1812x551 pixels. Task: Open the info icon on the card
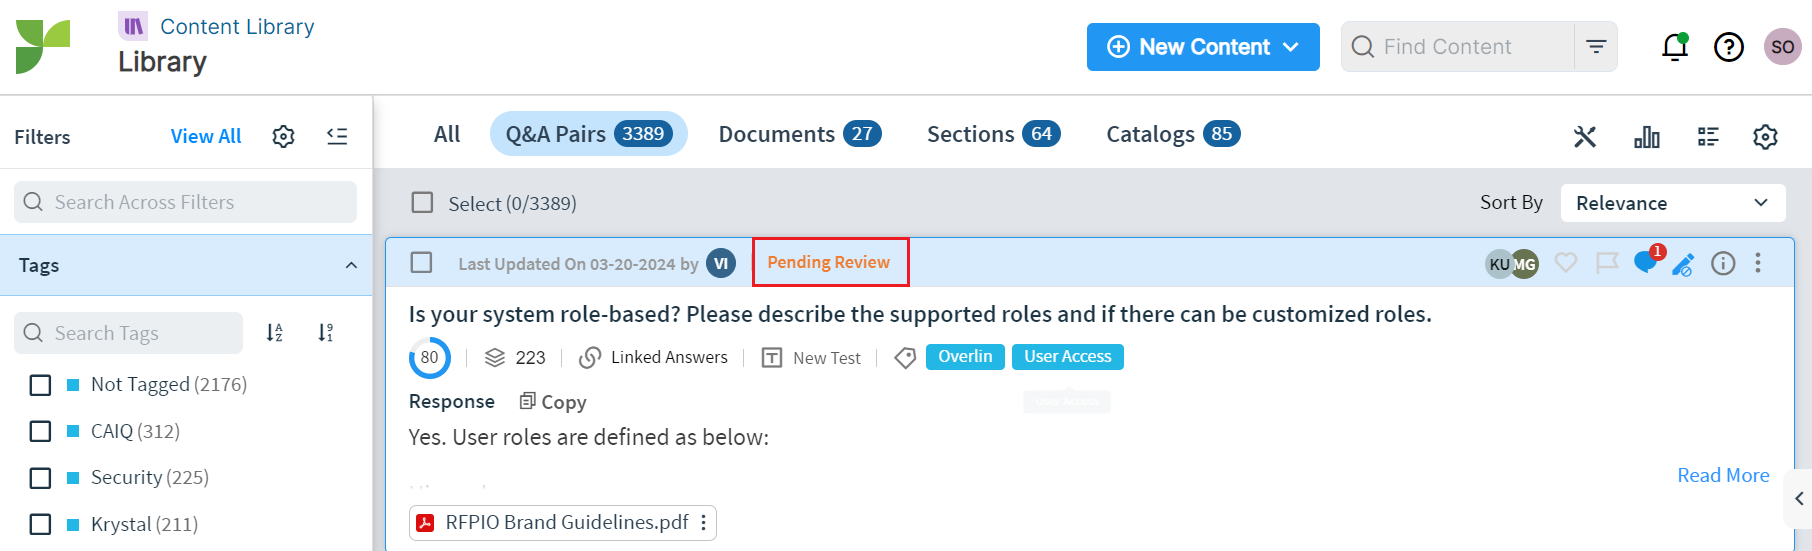coord(1723,263)
